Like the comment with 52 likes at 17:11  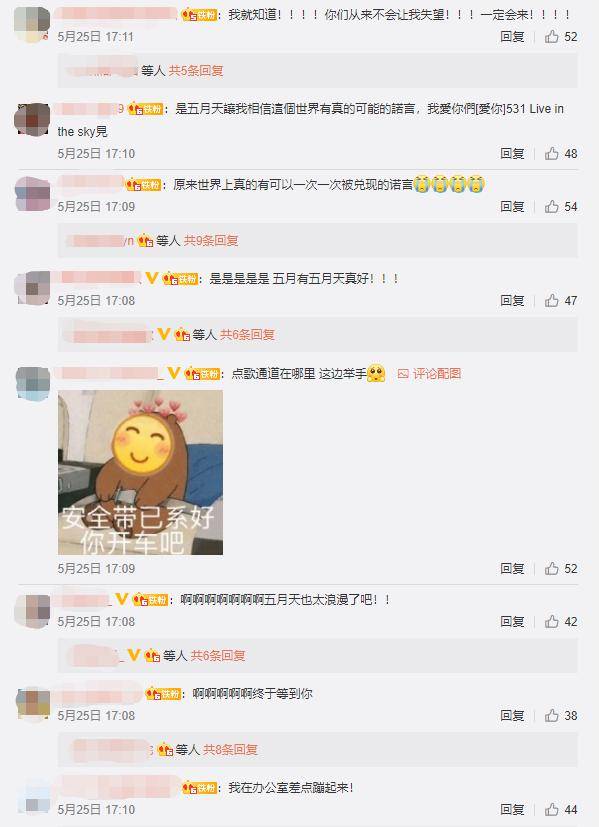point(552,36)
